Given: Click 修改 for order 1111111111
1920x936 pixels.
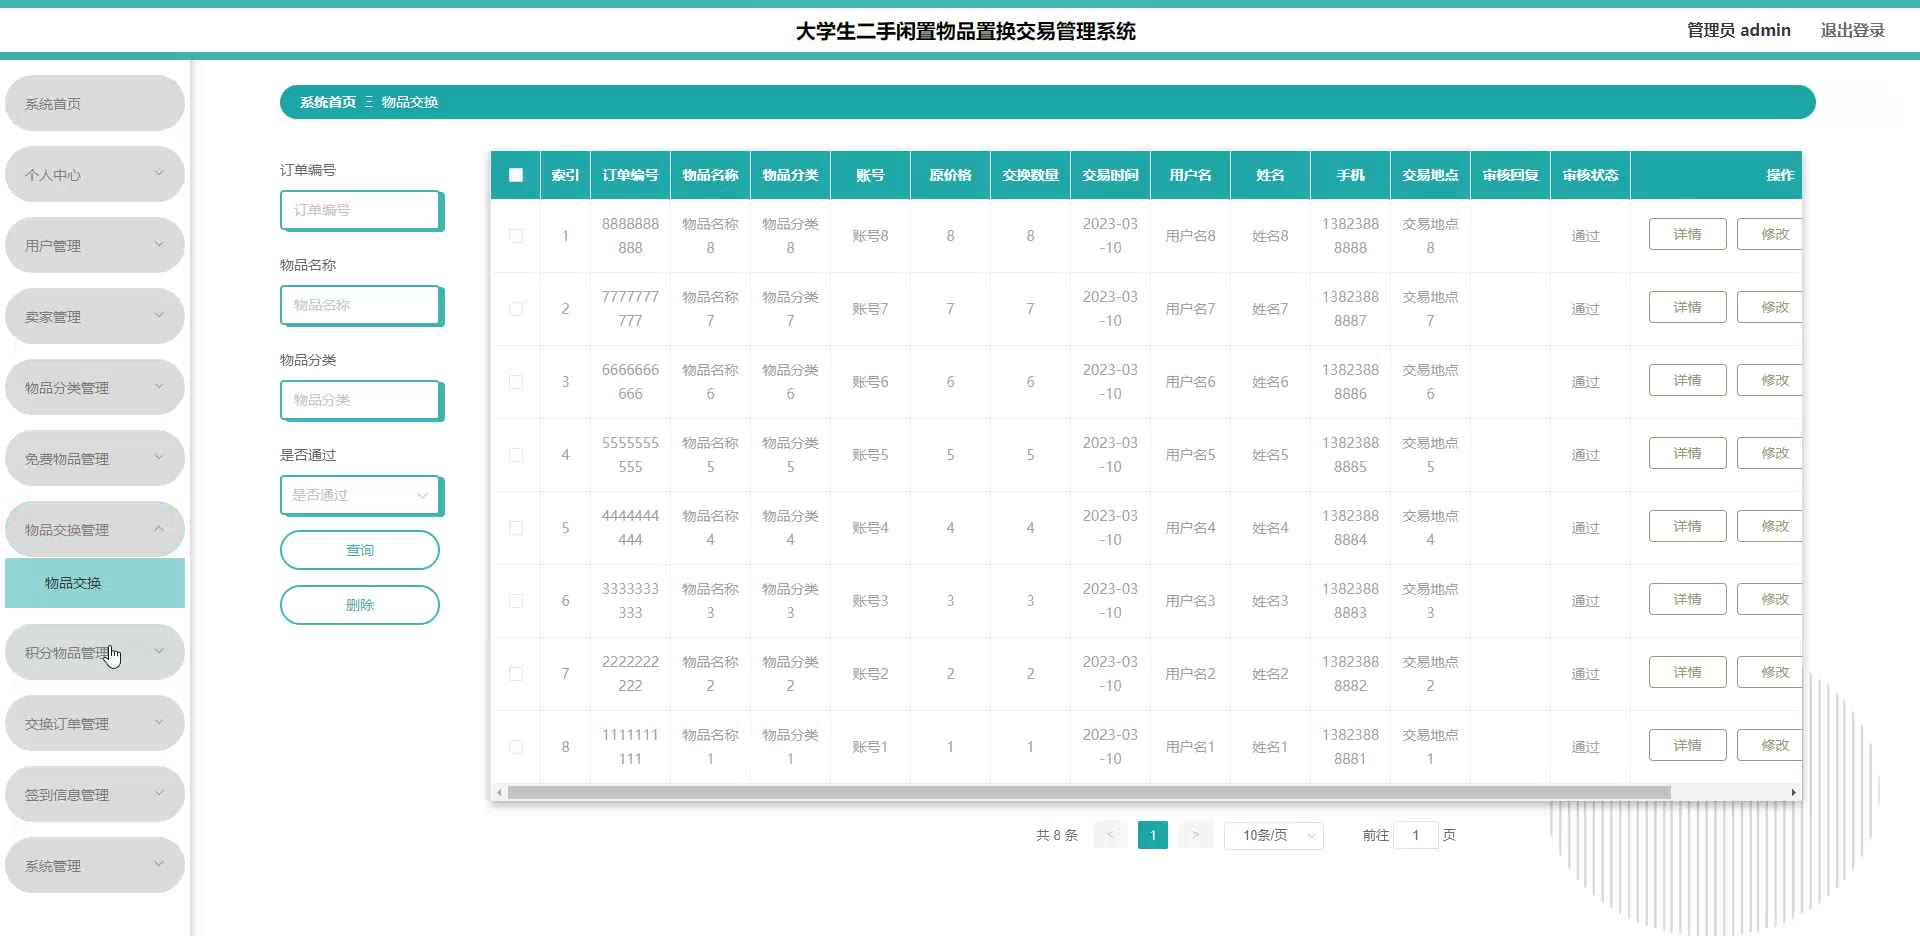Looking at the screenshot, I should tap(1770, 745).
